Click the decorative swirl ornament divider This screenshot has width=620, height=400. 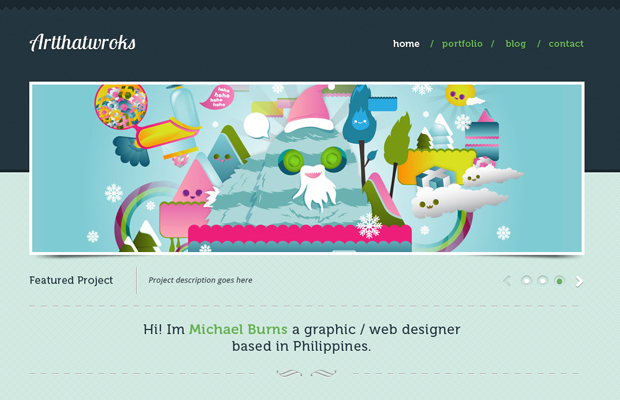pos(306,373)
